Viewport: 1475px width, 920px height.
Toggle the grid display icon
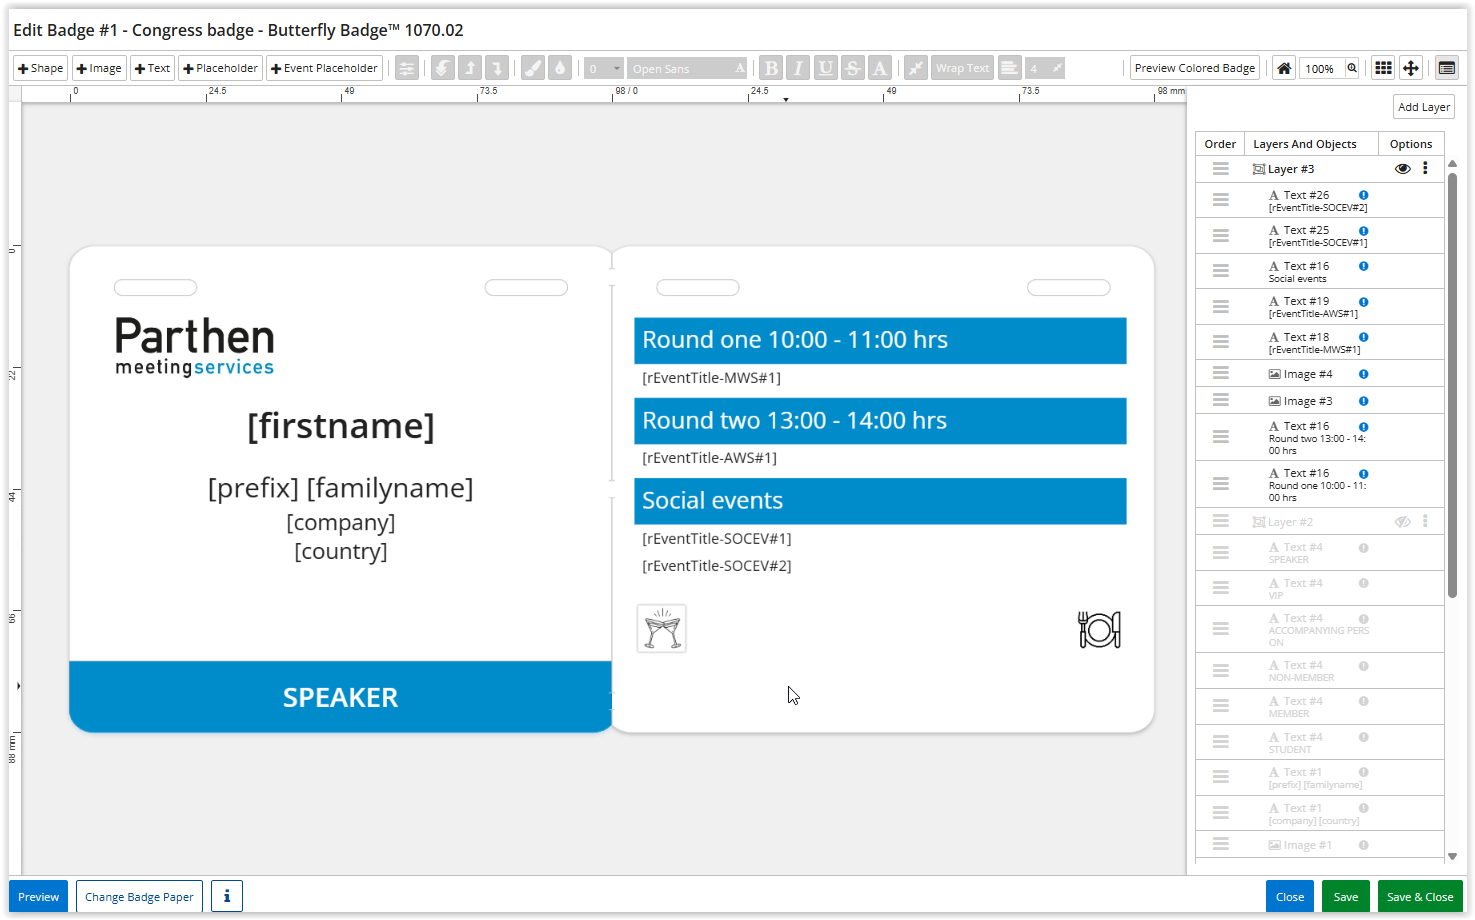tap(1383, 68)
